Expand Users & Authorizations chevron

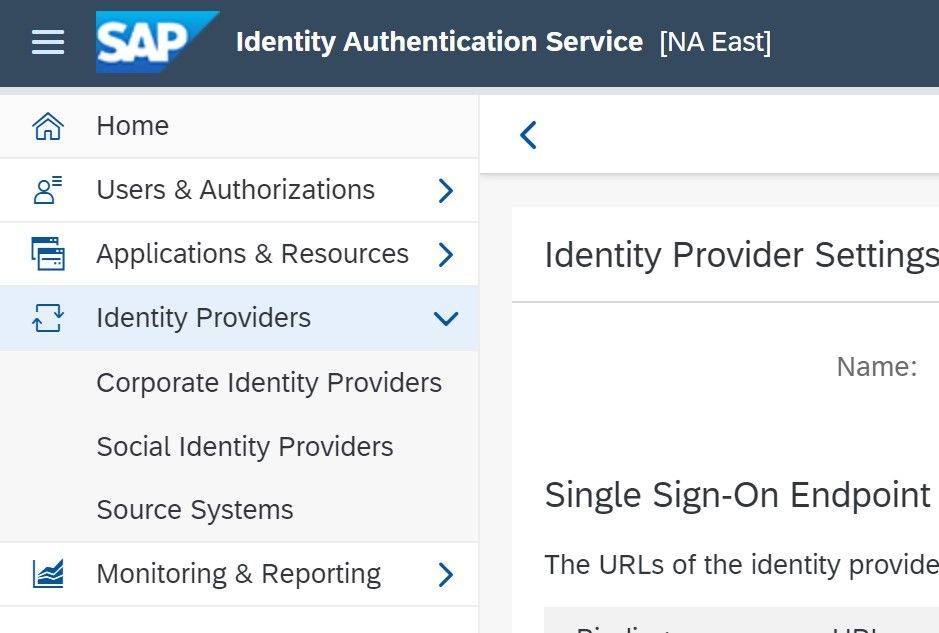click(446, 190)
